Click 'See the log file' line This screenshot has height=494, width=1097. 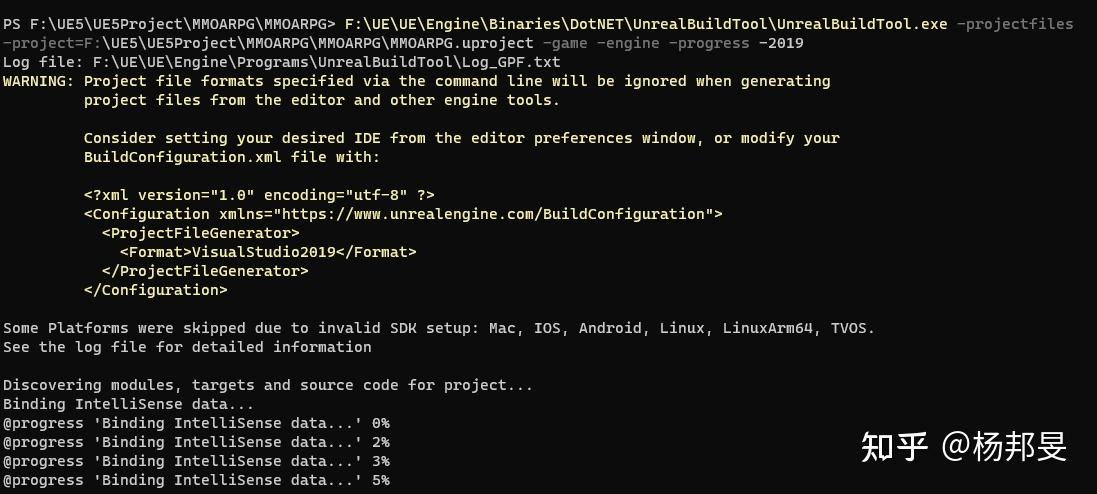click(187, 347)
